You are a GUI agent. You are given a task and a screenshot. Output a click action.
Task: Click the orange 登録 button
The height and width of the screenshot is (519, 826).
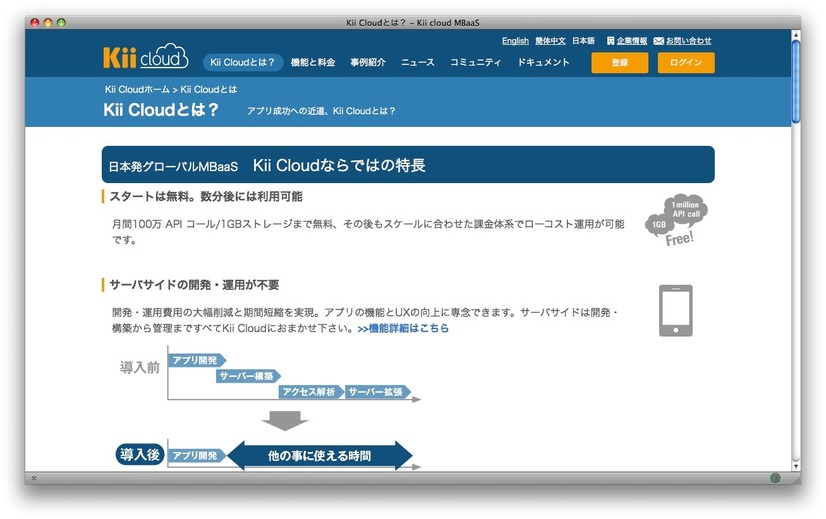[x=620, y=62]
